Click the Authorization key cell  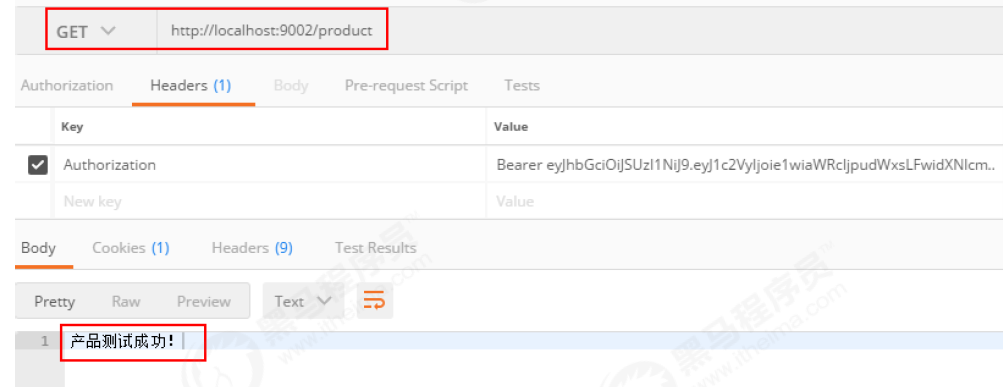[x=270, y=165]
